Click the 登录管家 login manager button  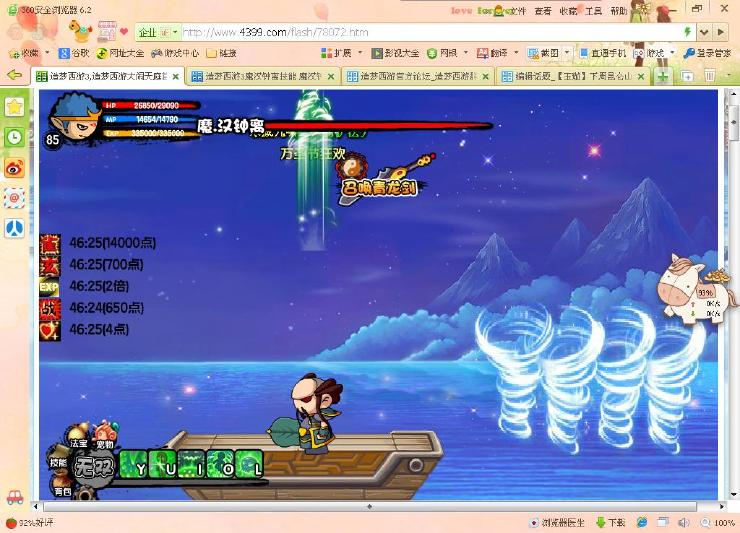[707, 53]
